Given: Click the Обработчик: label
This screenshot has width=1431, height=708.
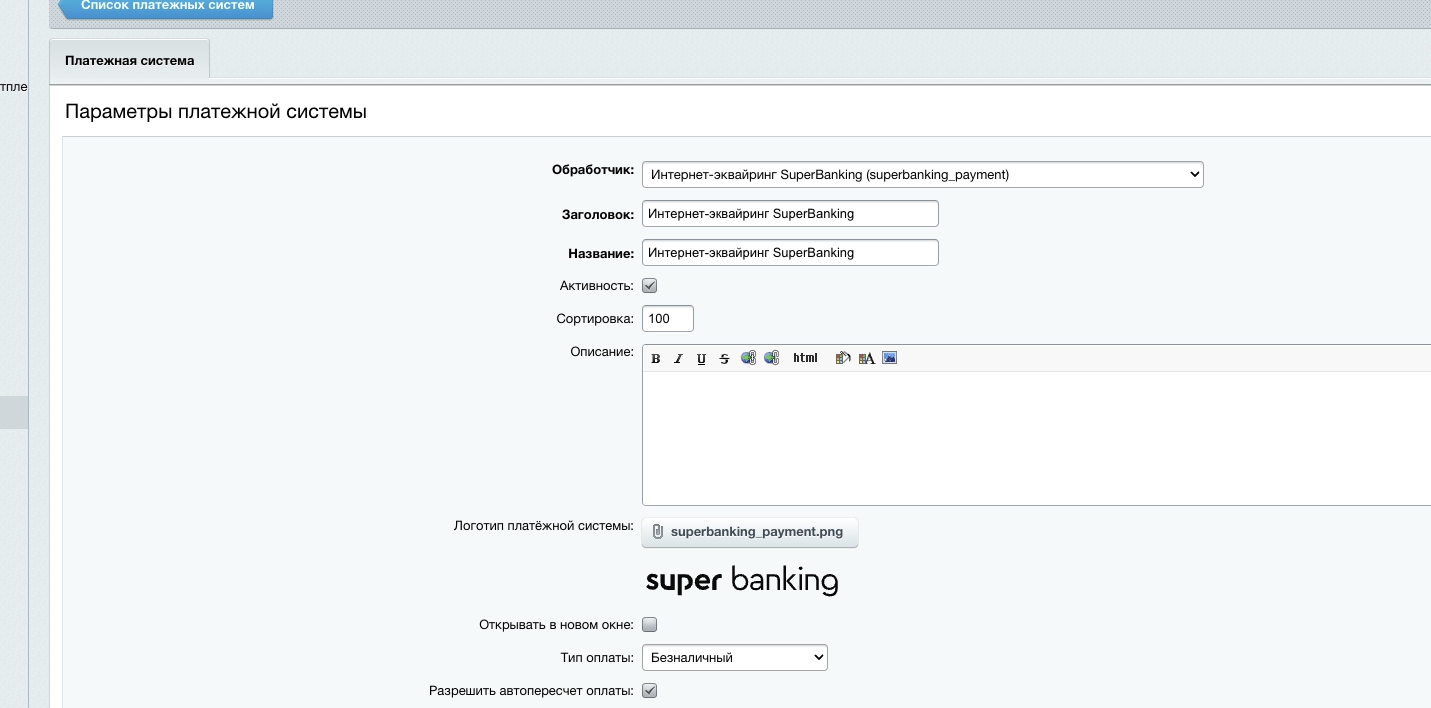Looking at the screenshot, I should click(x=593, y=170).
